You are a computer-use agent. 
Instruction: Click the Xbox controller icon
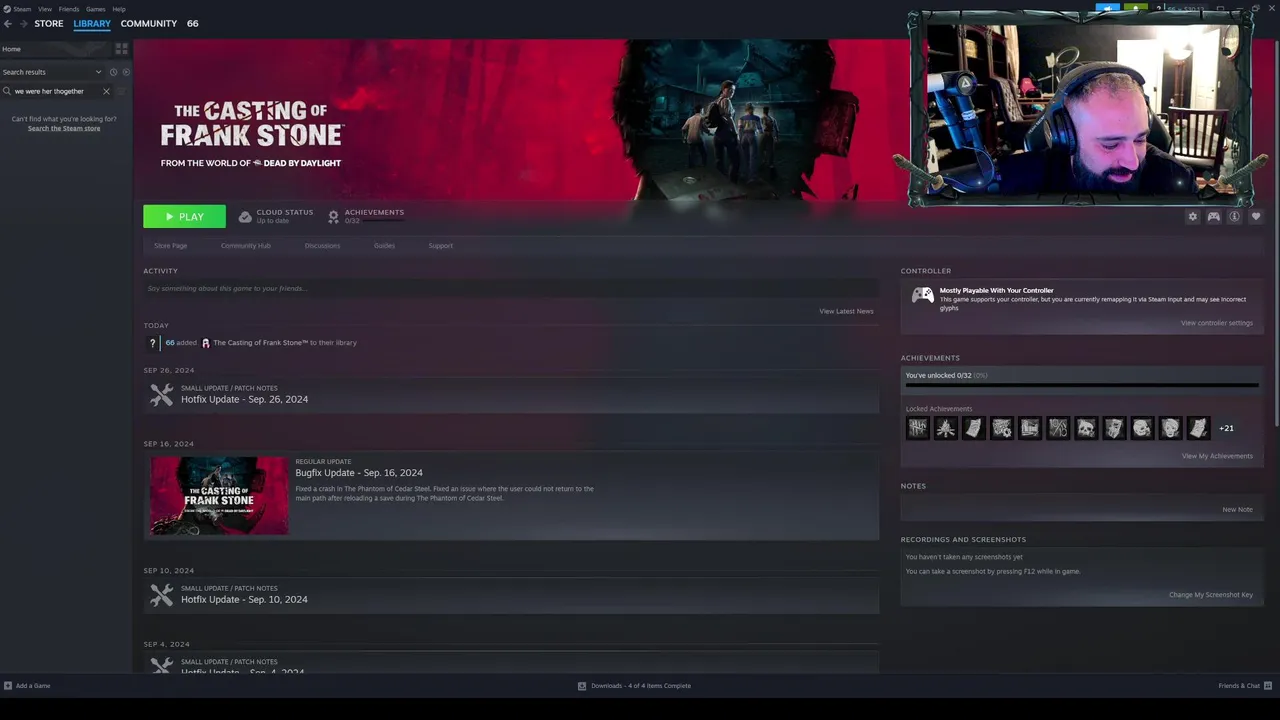(x=922, y=296)
